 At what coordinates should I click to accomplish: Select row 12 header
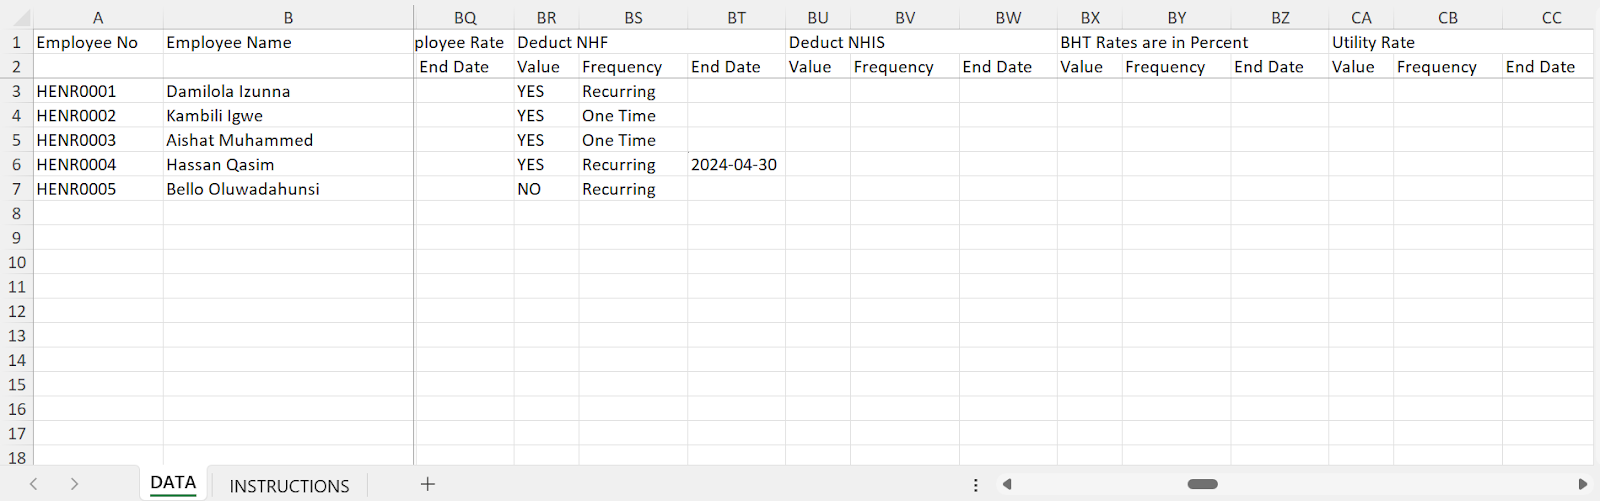tap(17, 311)
